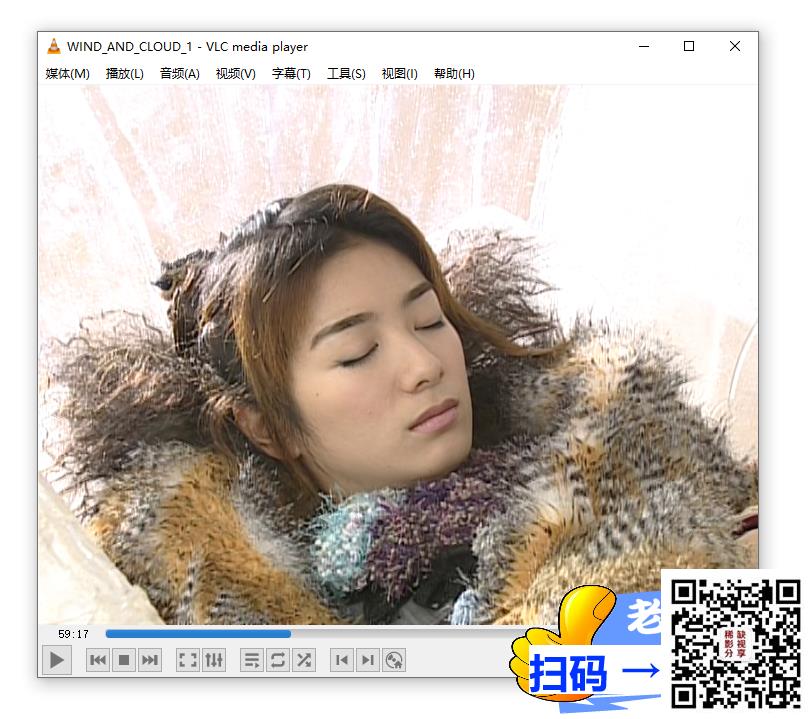Click the video display area

click(x=398, y=354)
